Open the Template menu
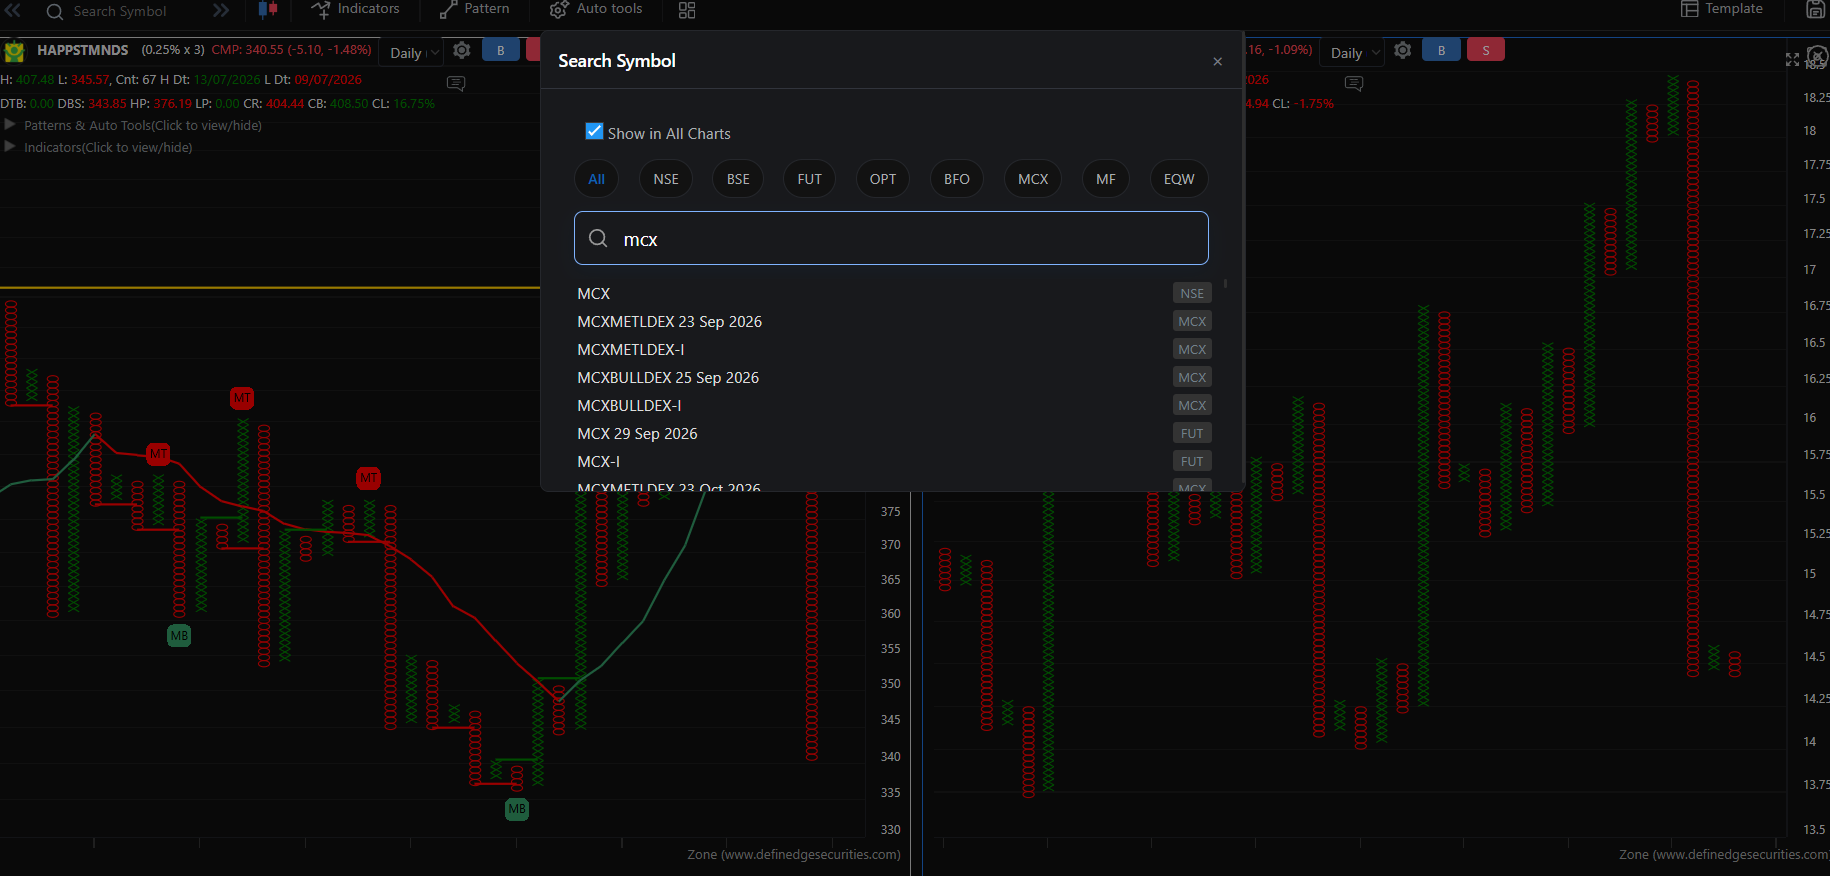1830x876 pixels. [1722, 9]
